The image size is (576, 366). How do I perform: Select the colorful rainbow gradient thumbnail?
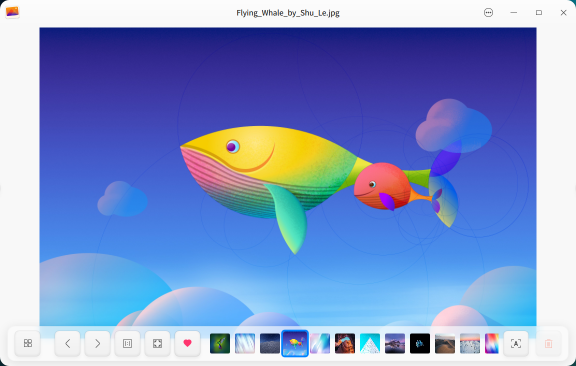click(492, 343)
